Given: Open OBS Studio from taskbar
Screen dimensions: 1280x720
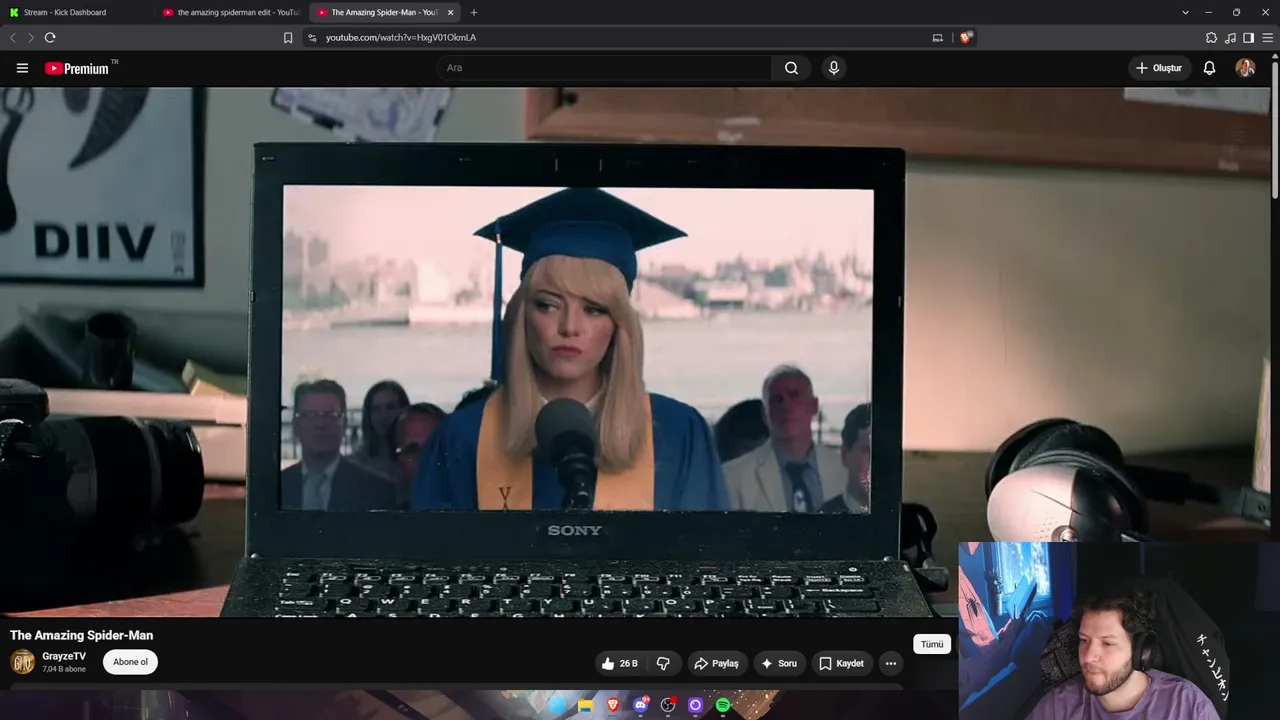Looking at the screenshot, I should pyautogui.click(x=668, y=706).
